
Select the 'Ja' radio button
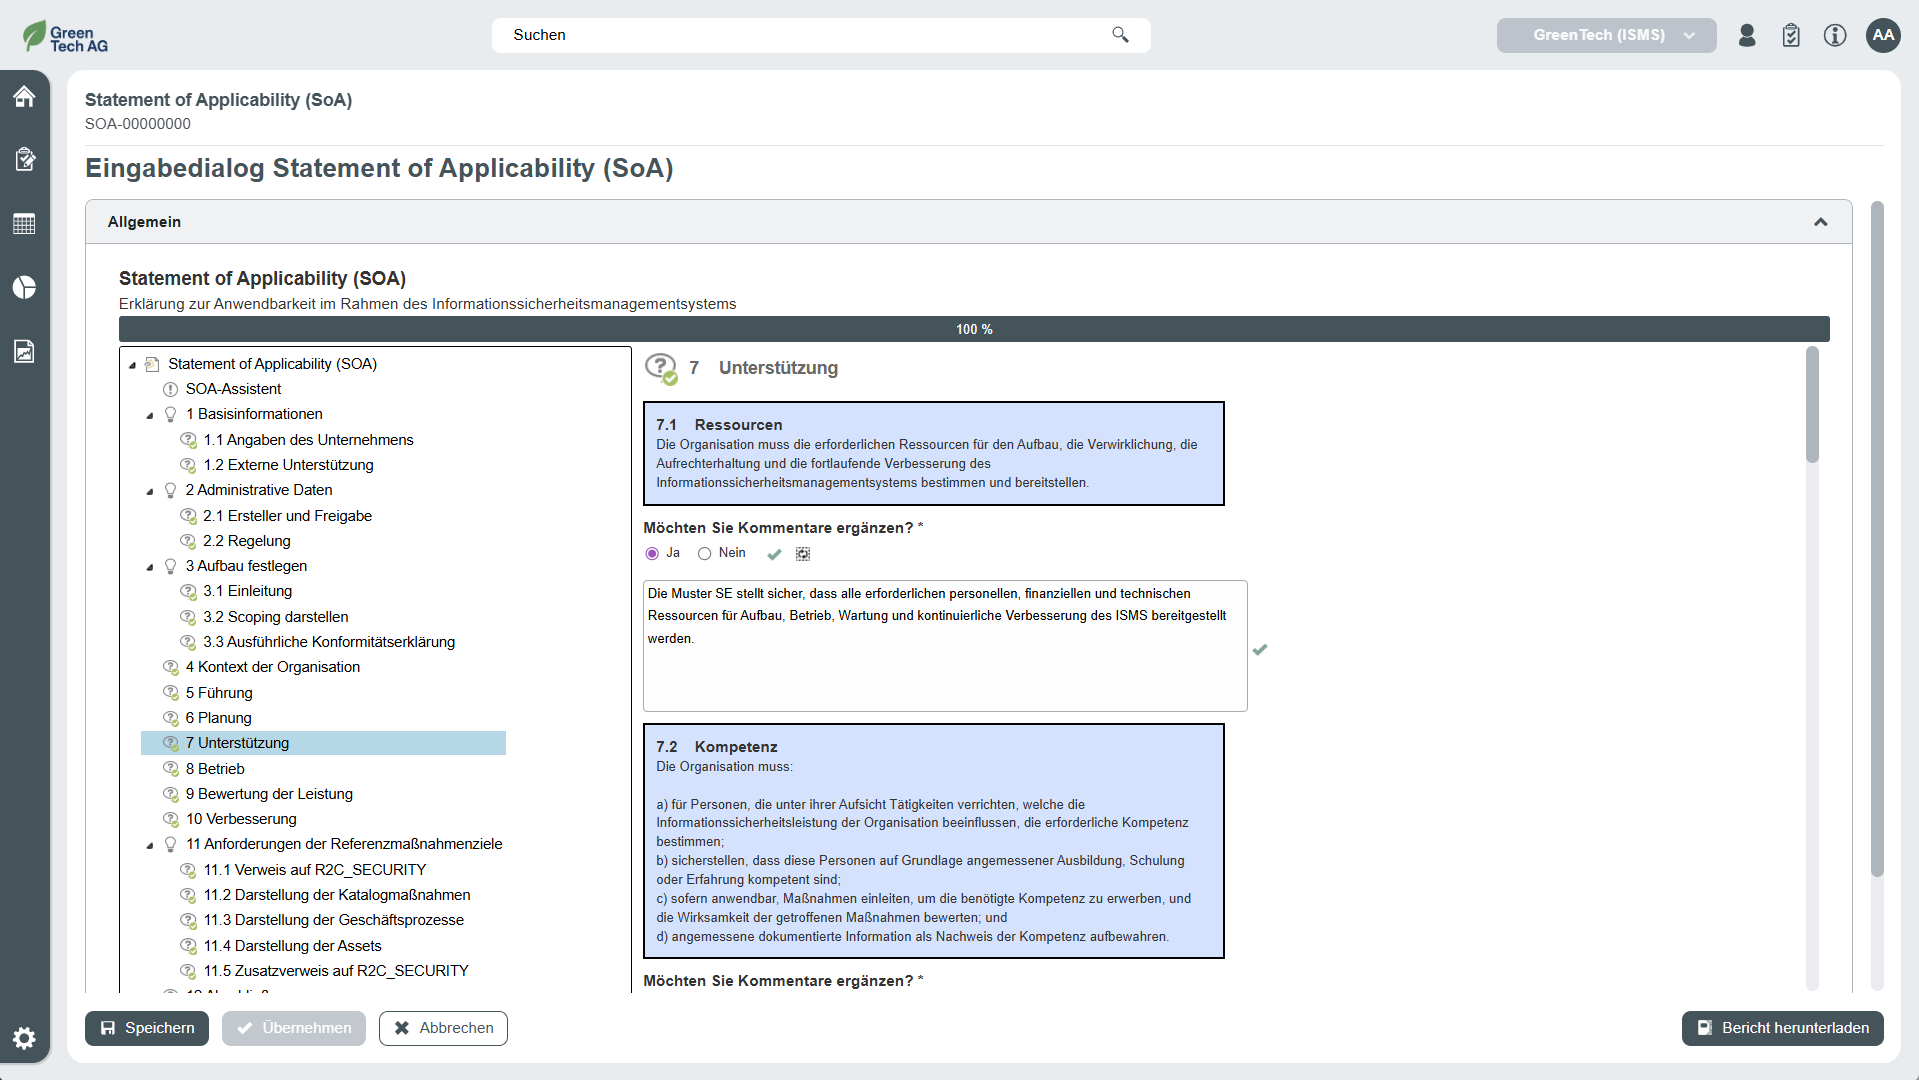652,554
